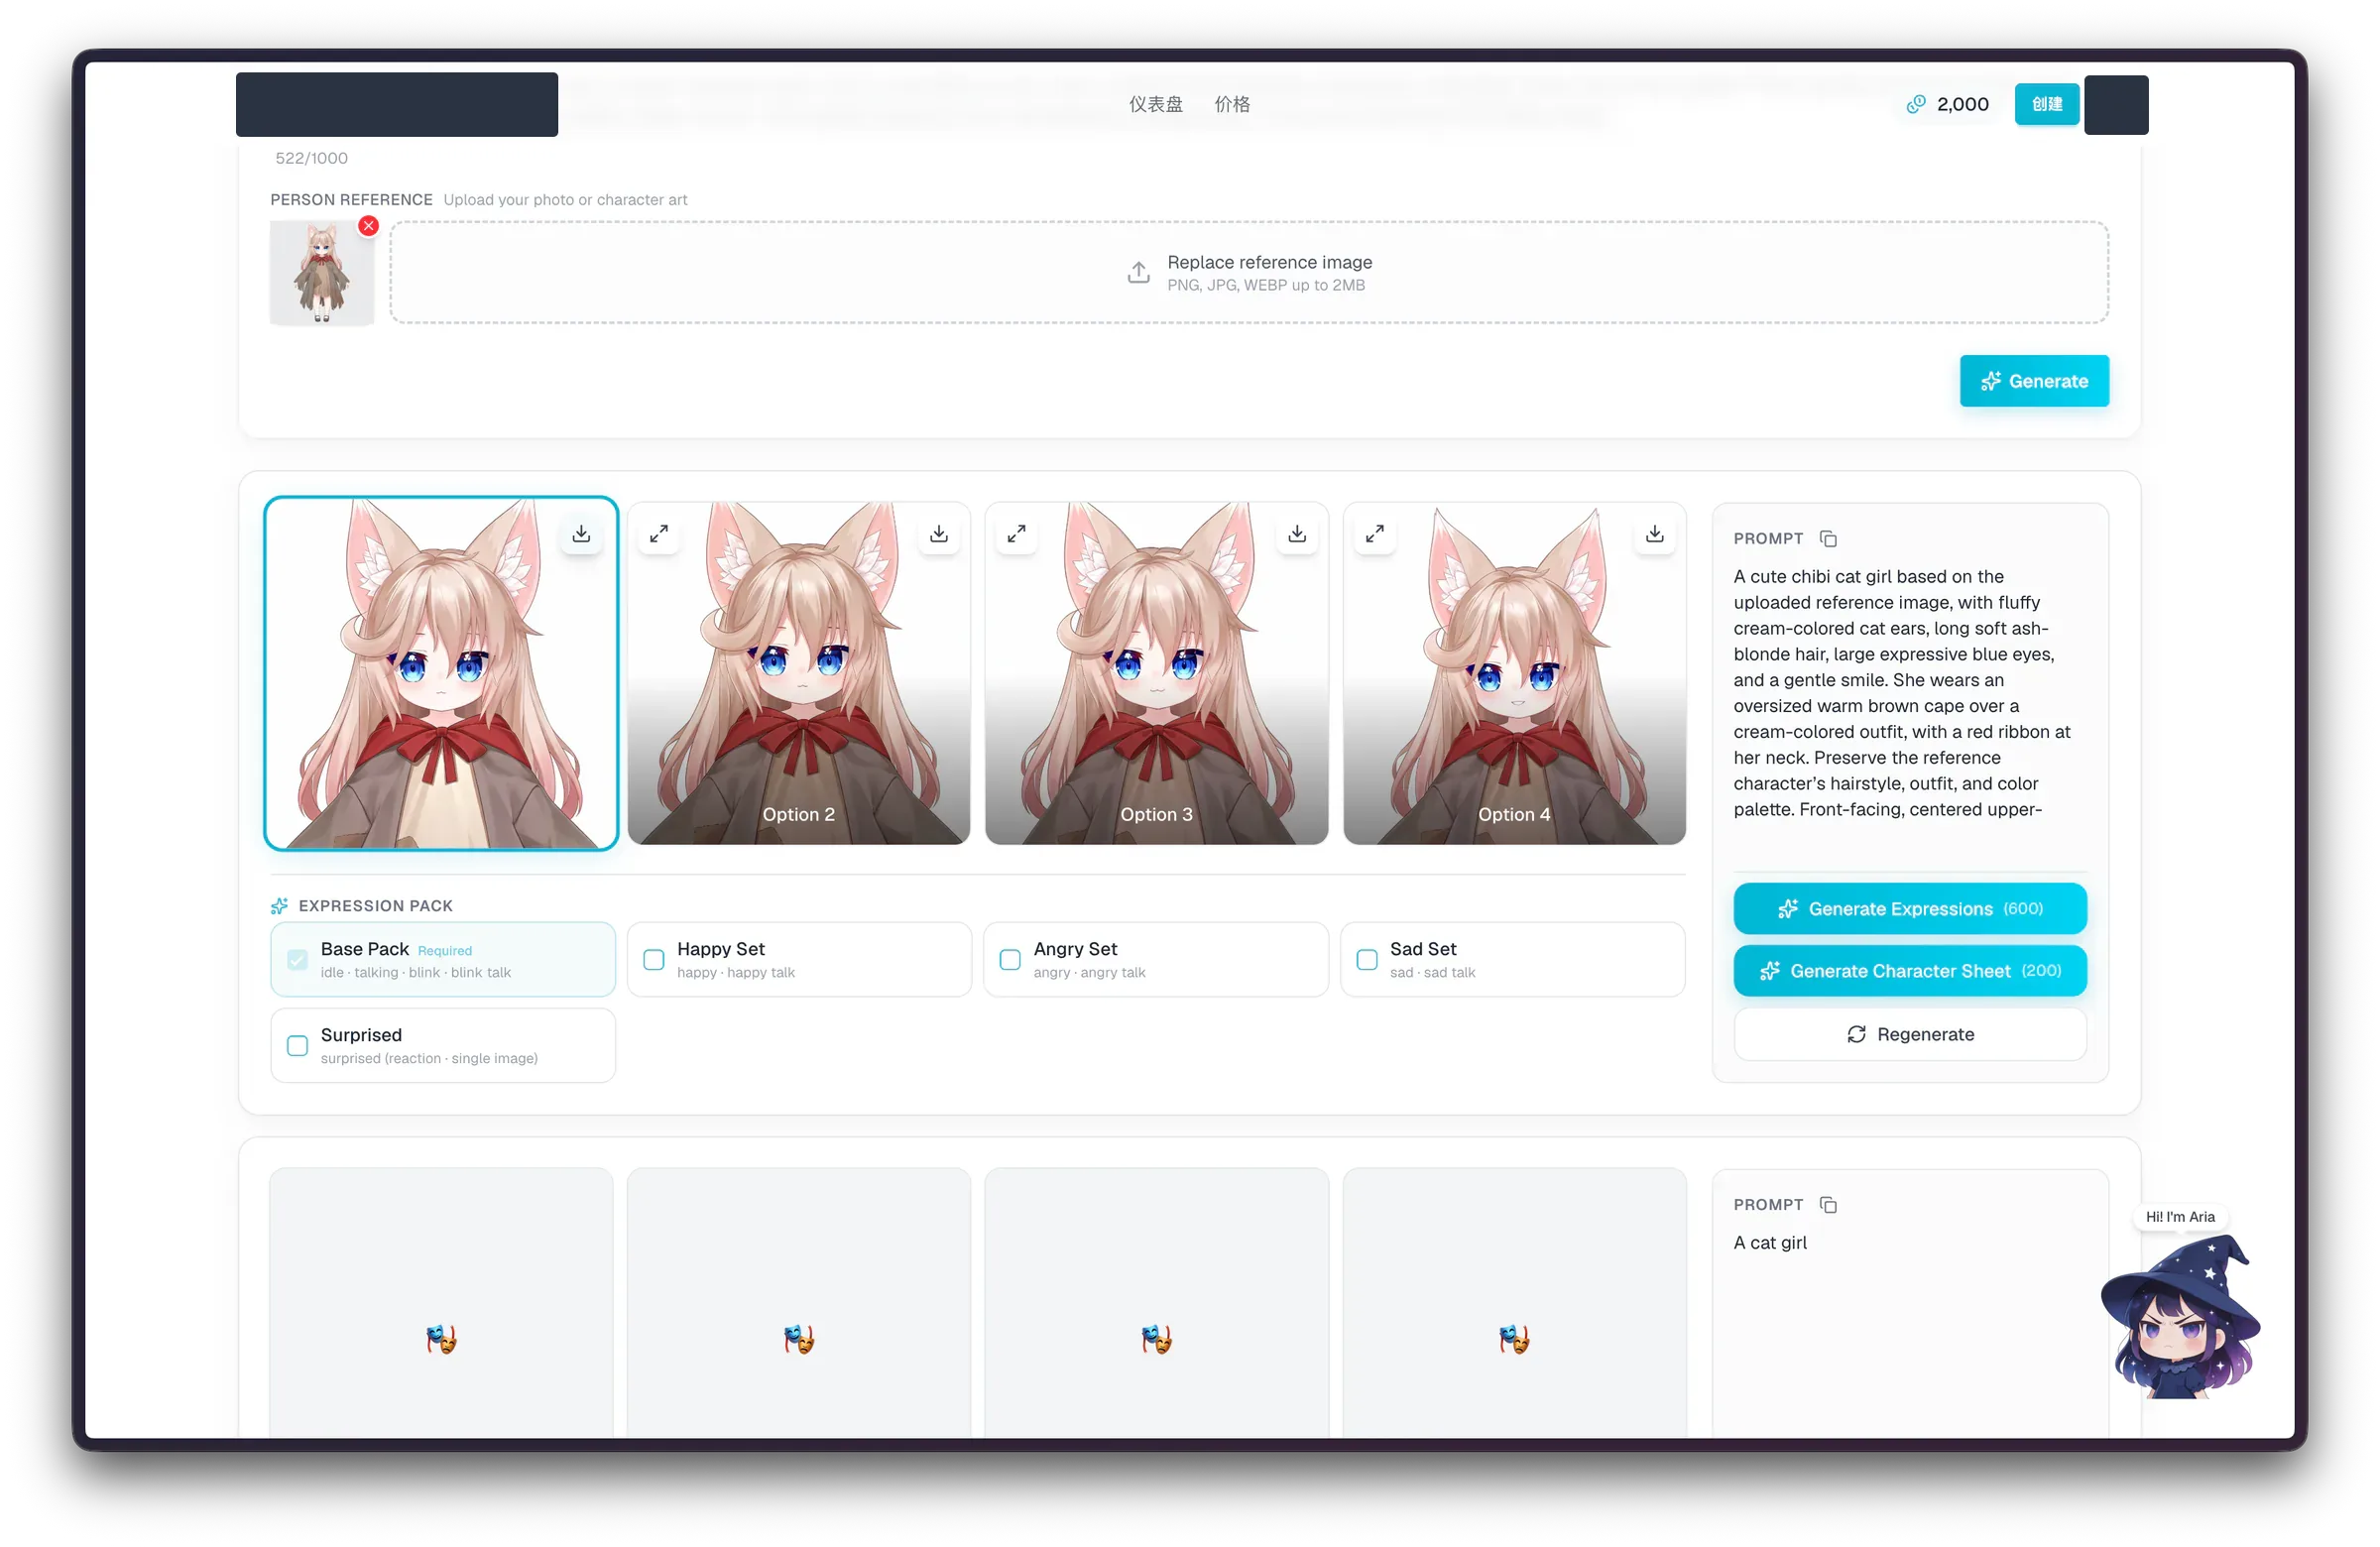Expand the Option 4 image fullscreen
The image size is (2380, 1547).
click(1375, 534)
